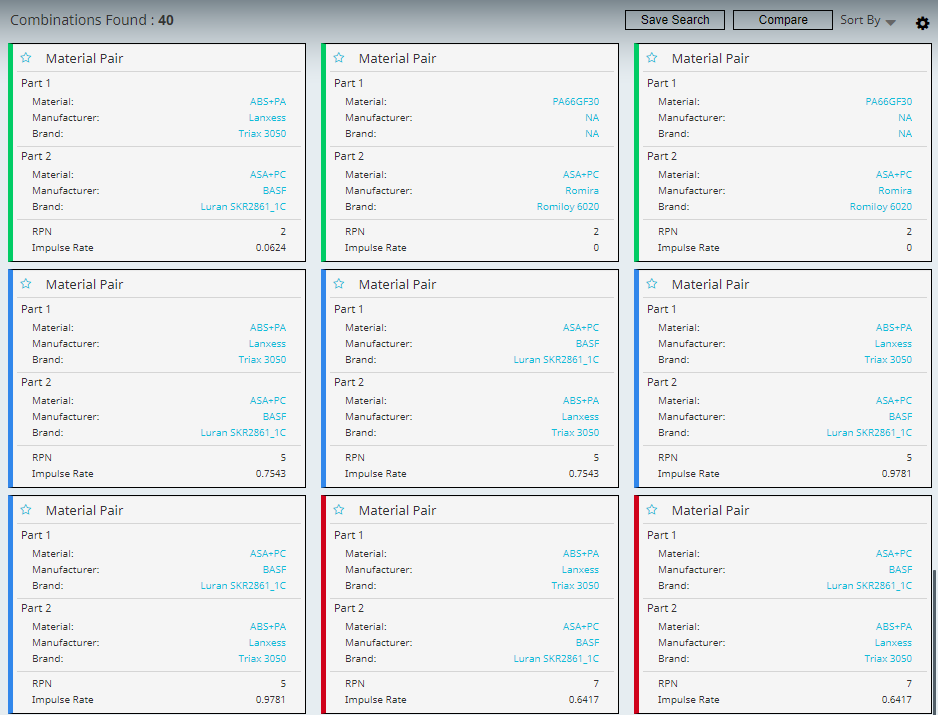The width and height of the screenshot is (938, 715).
Task: Select the impulse rate value 0.0624
Action: coord(271,248)
